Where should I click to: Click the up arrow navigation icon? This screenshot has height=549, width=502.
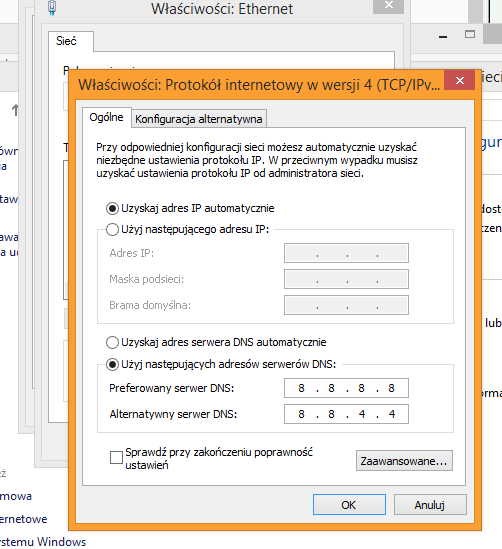[x=15, y=110]
